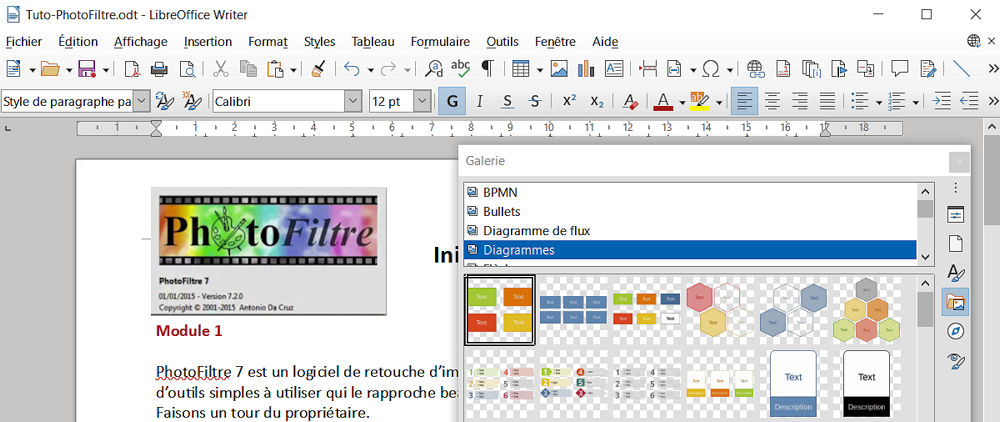Toggle formatting marks (pilcrow)
Screen dimensions: 1000x422
click(487, 68)
